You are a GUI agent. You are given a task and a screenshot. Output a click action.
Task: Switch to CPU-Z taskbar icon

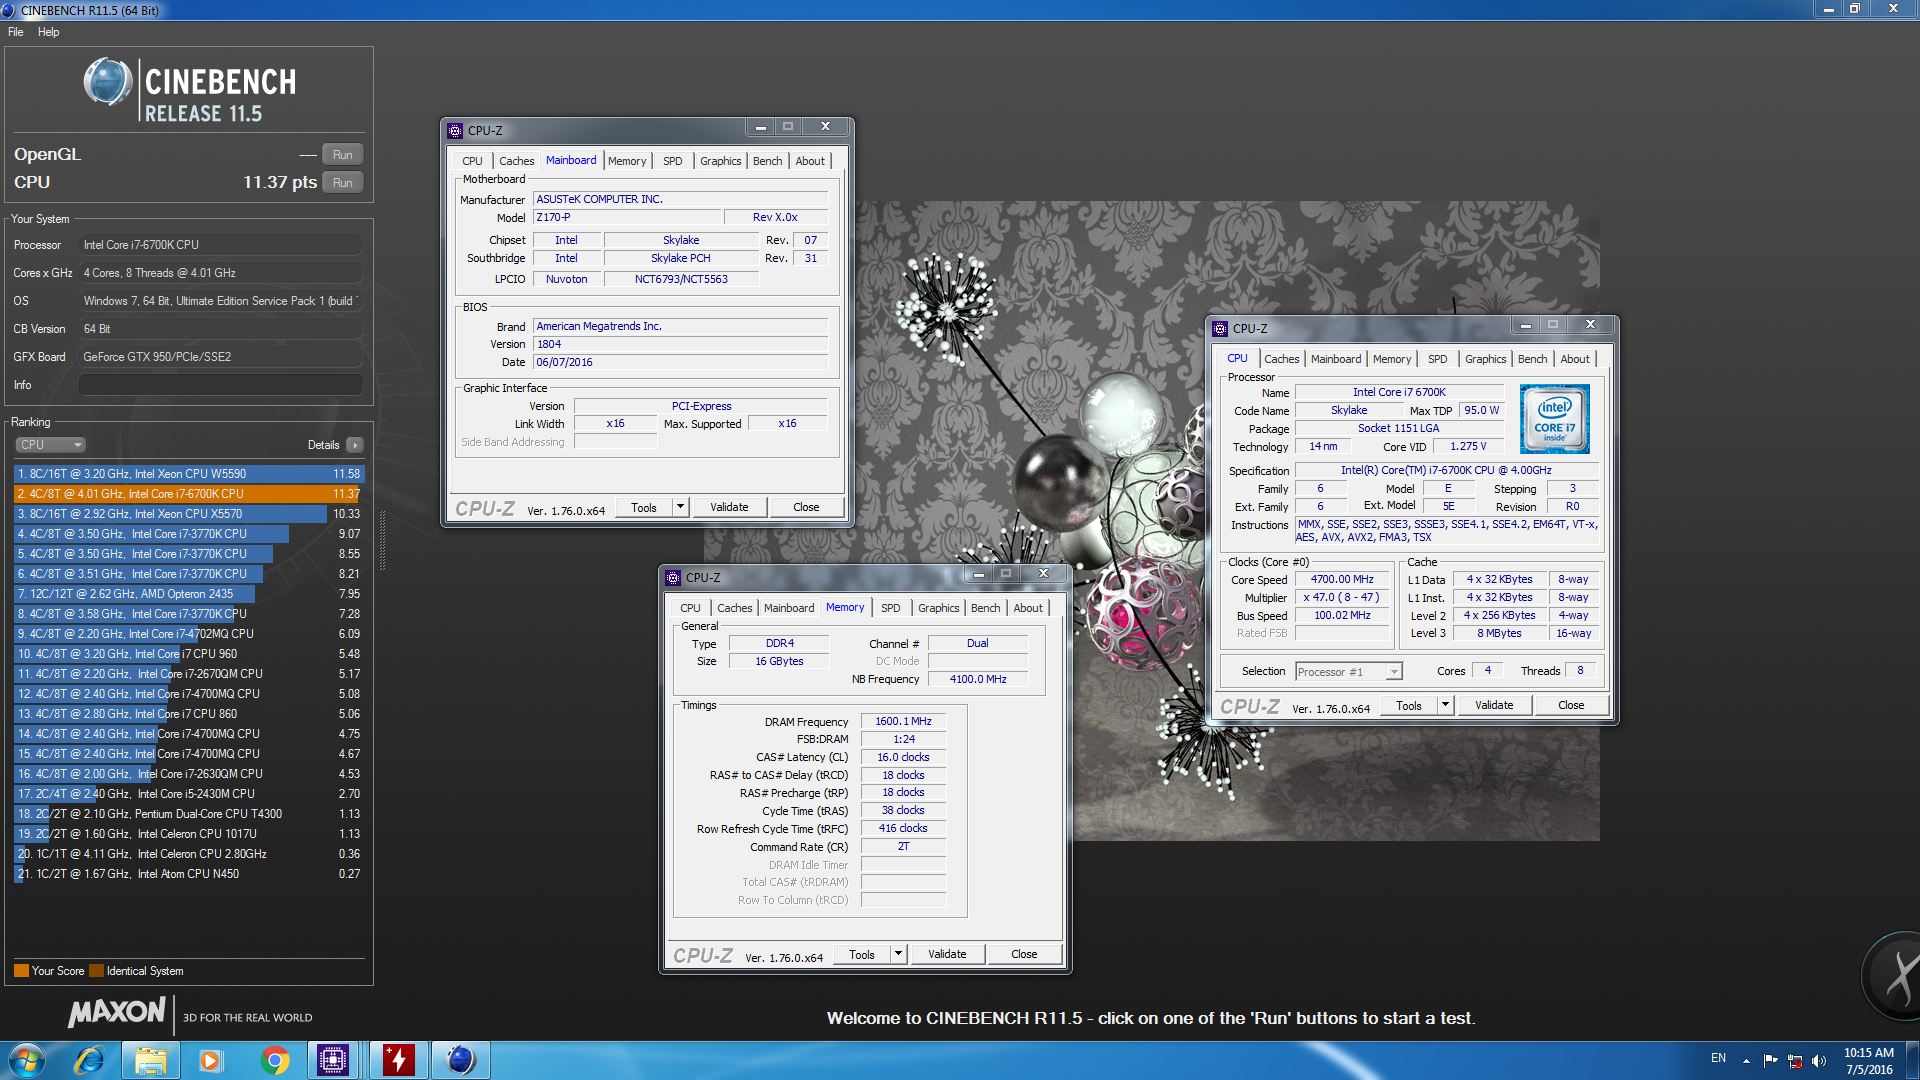pyautogui.click(x=332, y=1060)
